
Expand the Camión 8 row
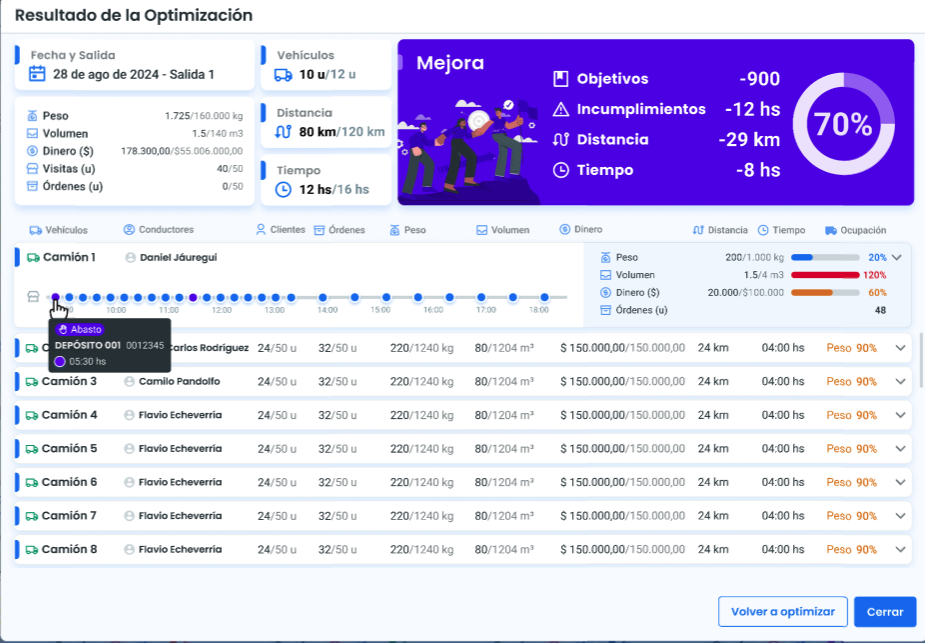coord(901,550)
